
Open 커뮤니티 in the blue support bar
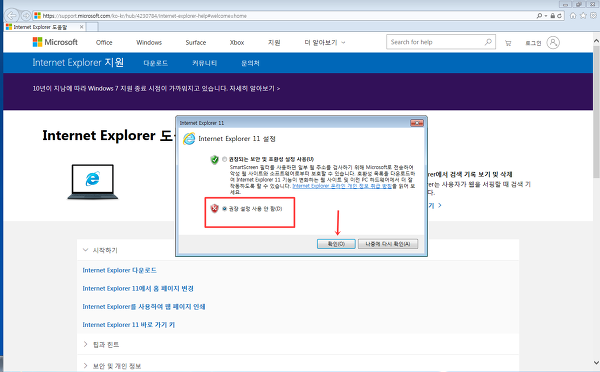(x=204, y=63)
